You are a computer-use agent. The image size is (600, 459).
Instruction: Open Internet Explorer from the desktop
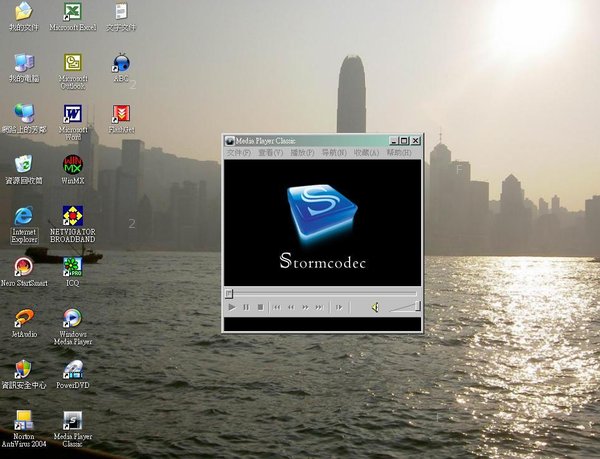[24, 225]
